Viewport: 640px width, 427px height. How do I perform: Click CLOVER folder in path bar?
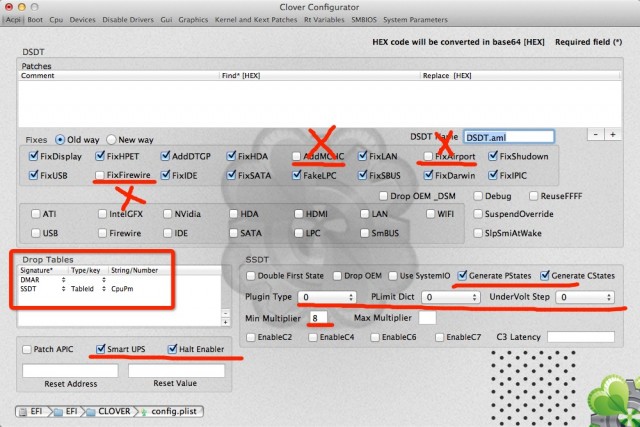pyautogui.click(x=109, y=411)
